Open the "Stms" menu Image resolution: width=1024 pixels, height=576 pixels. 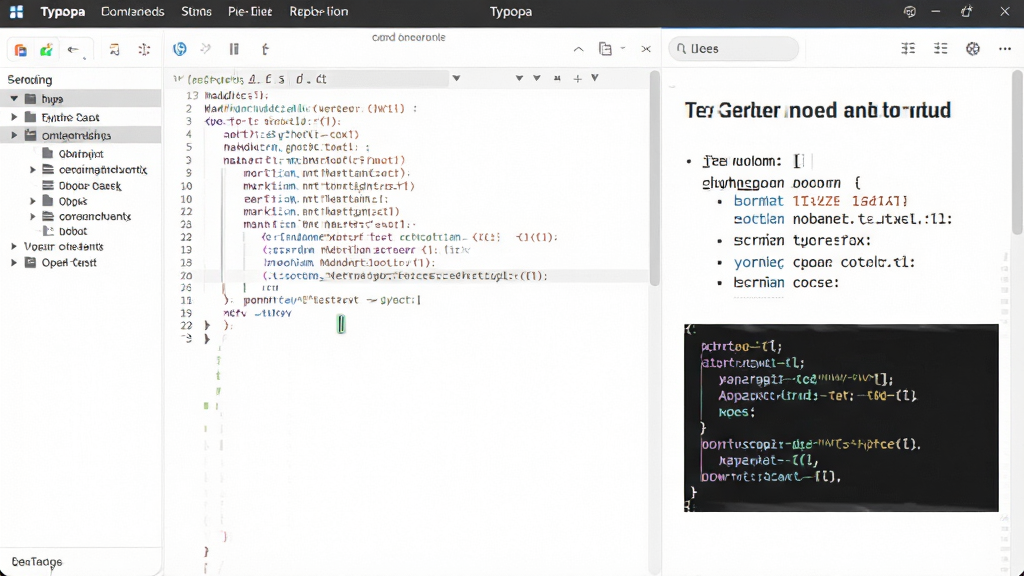(x=196, y=12)
